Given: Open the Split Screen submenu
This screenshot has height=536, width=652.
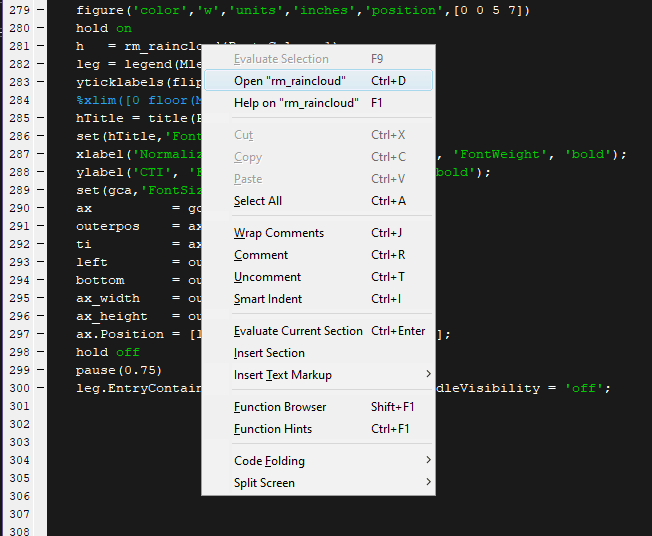Looking at the screenshot, I should 264,483.
